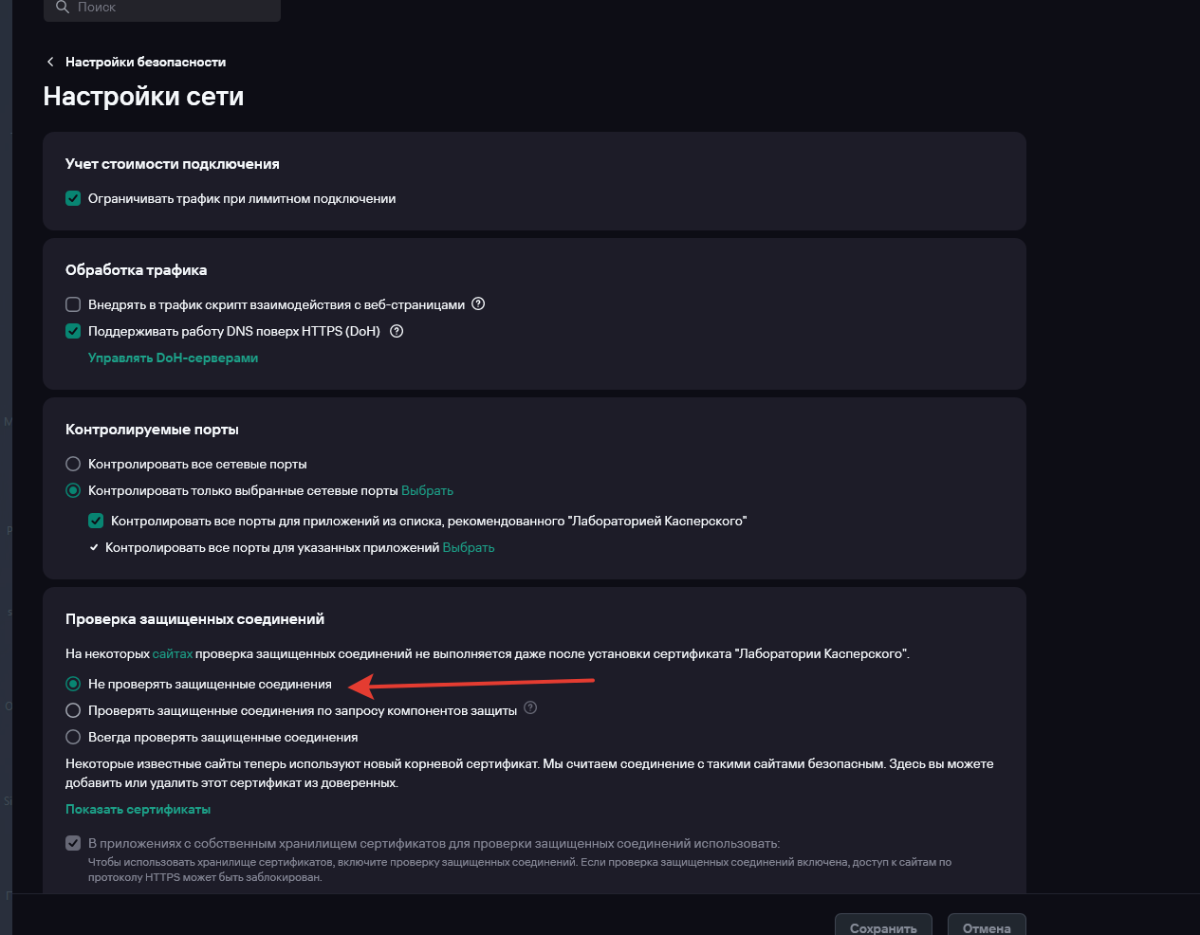
Task: Click Выбрать link for specified applications
Action: point(469,548)
